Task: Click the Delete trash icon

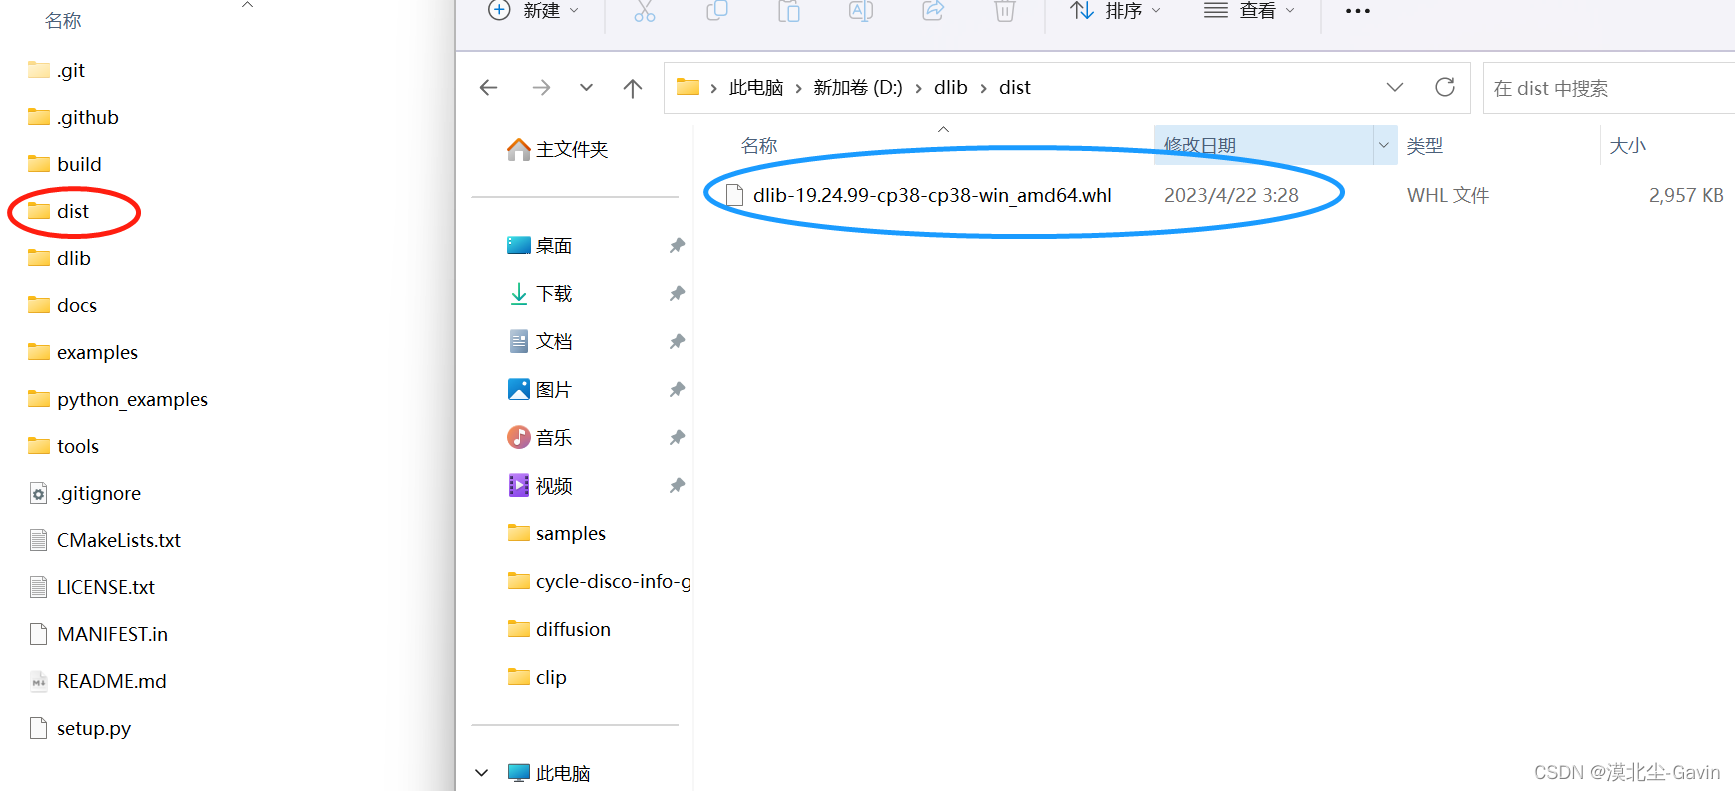Action: [x=1005, y=11]
